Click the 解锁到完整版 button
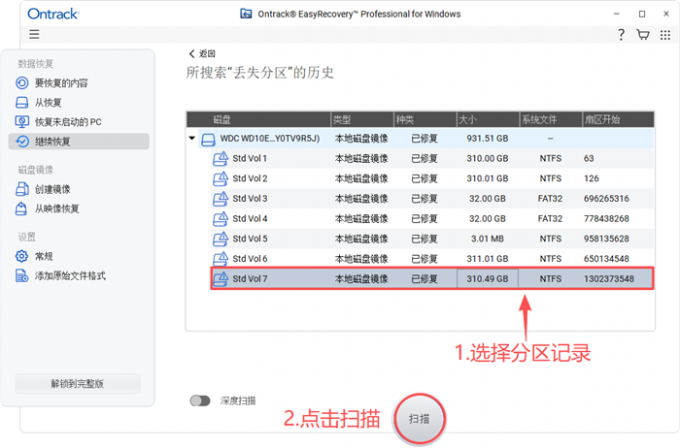The image size is (680, 448). point(78,384)
